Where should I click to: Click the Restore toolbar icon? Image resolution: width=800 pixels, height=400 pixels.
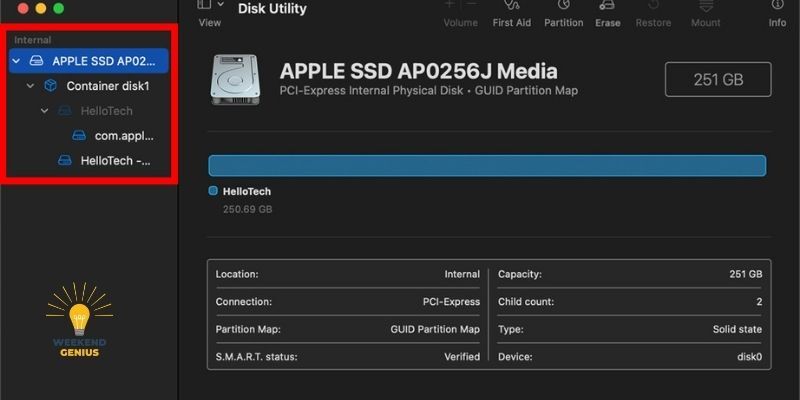point(654,5)
